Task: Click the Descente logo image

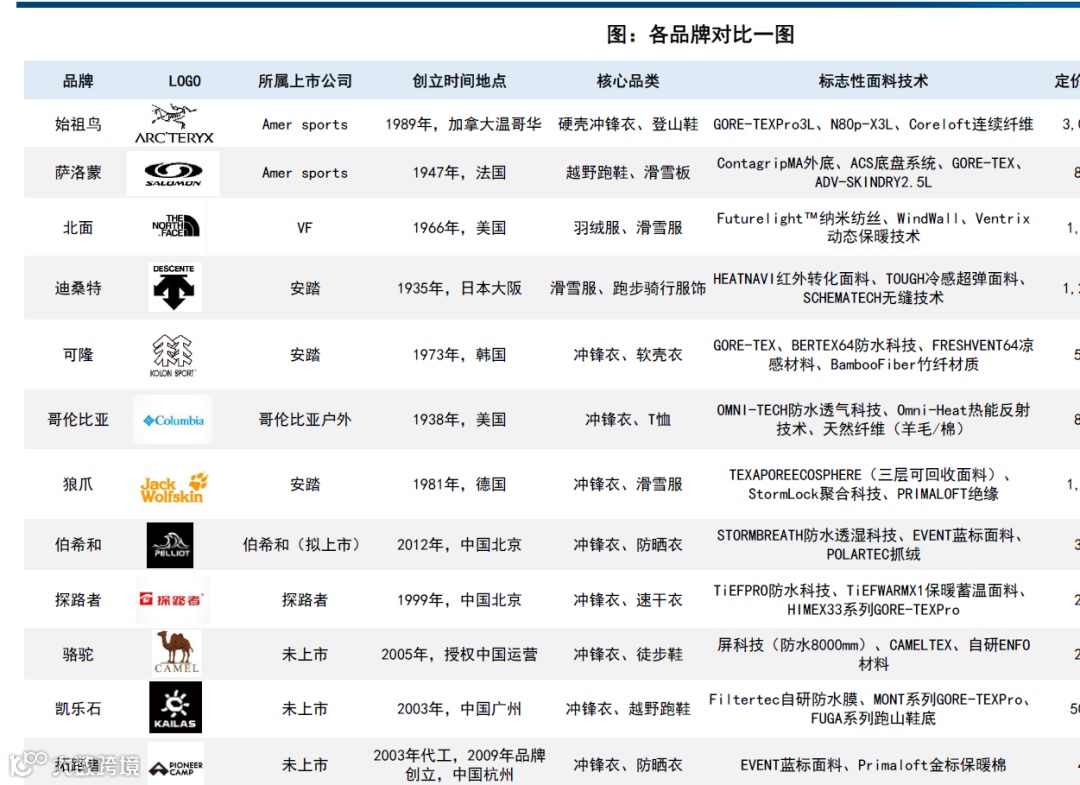Action: pos(175,286)
